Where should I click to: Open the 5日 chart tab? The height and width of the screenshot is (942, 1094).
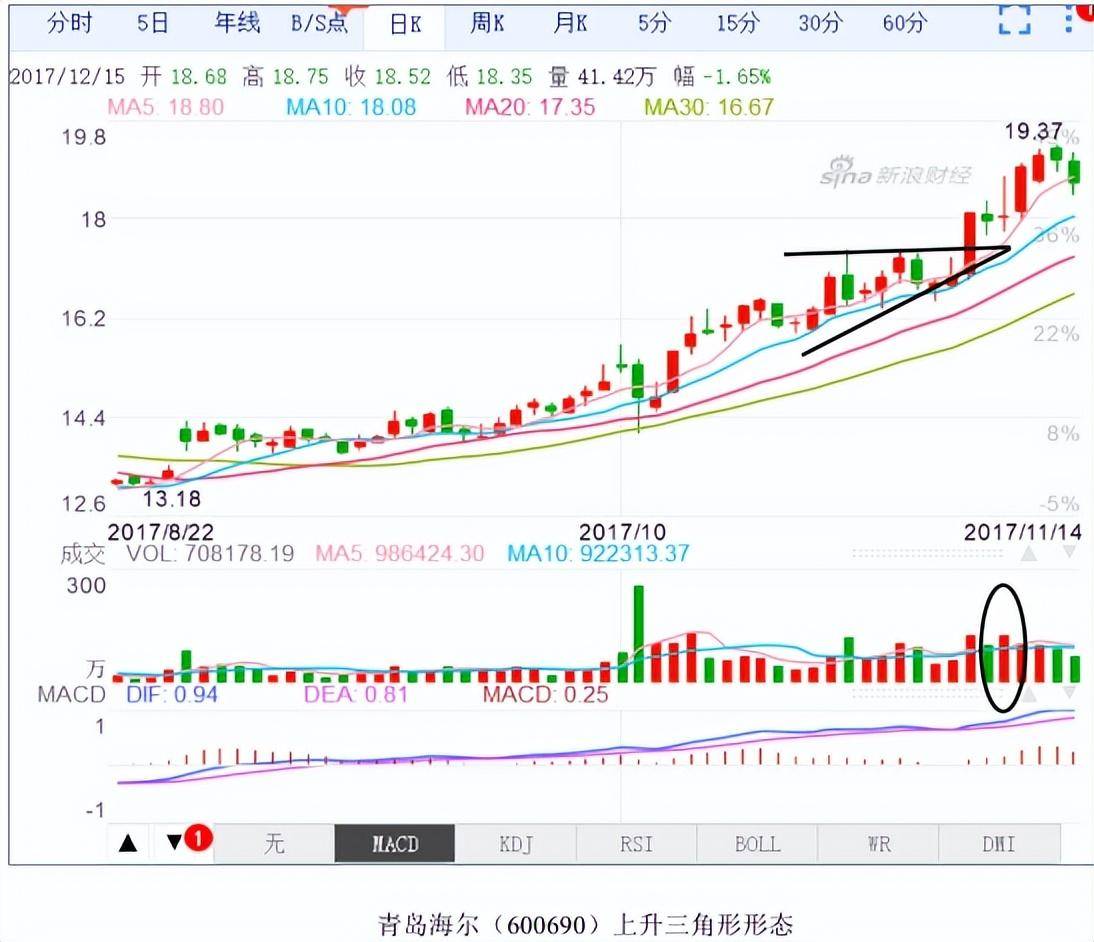click(152, 24)
